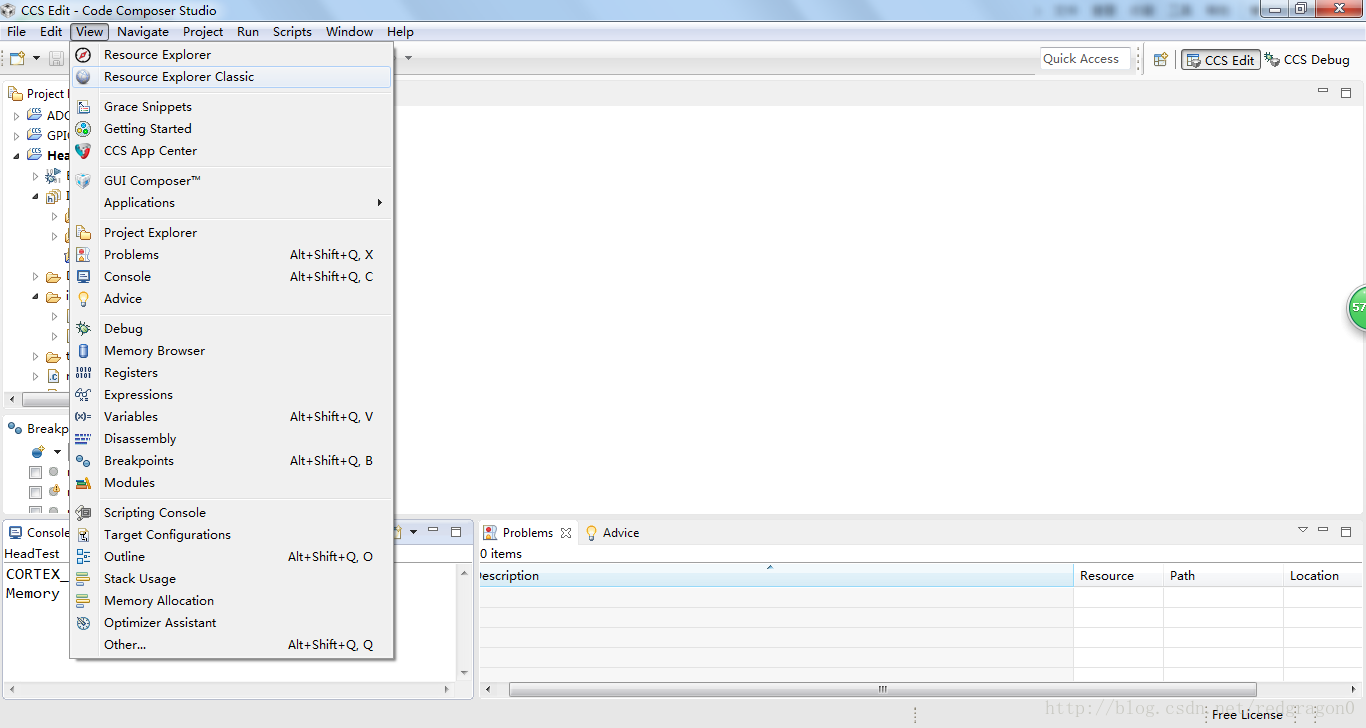Open the New toolbar dropdown arrow
The image size is (1366, 728).
pos(36,59)
